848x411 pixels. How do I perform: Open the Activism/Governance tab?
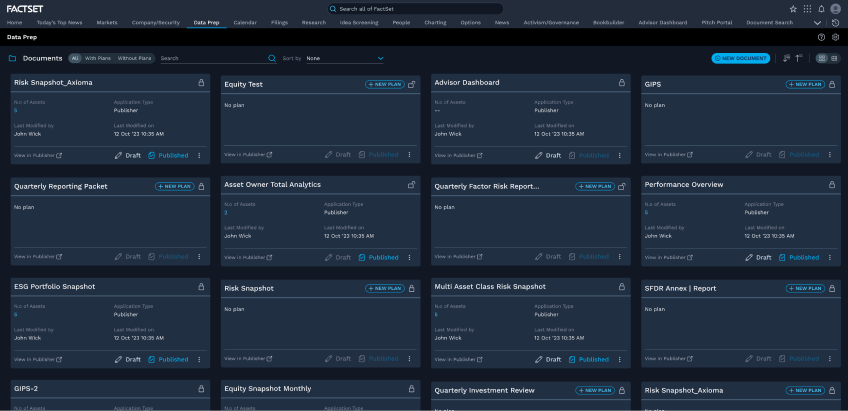pyautogui.click(x=551, y=23)
